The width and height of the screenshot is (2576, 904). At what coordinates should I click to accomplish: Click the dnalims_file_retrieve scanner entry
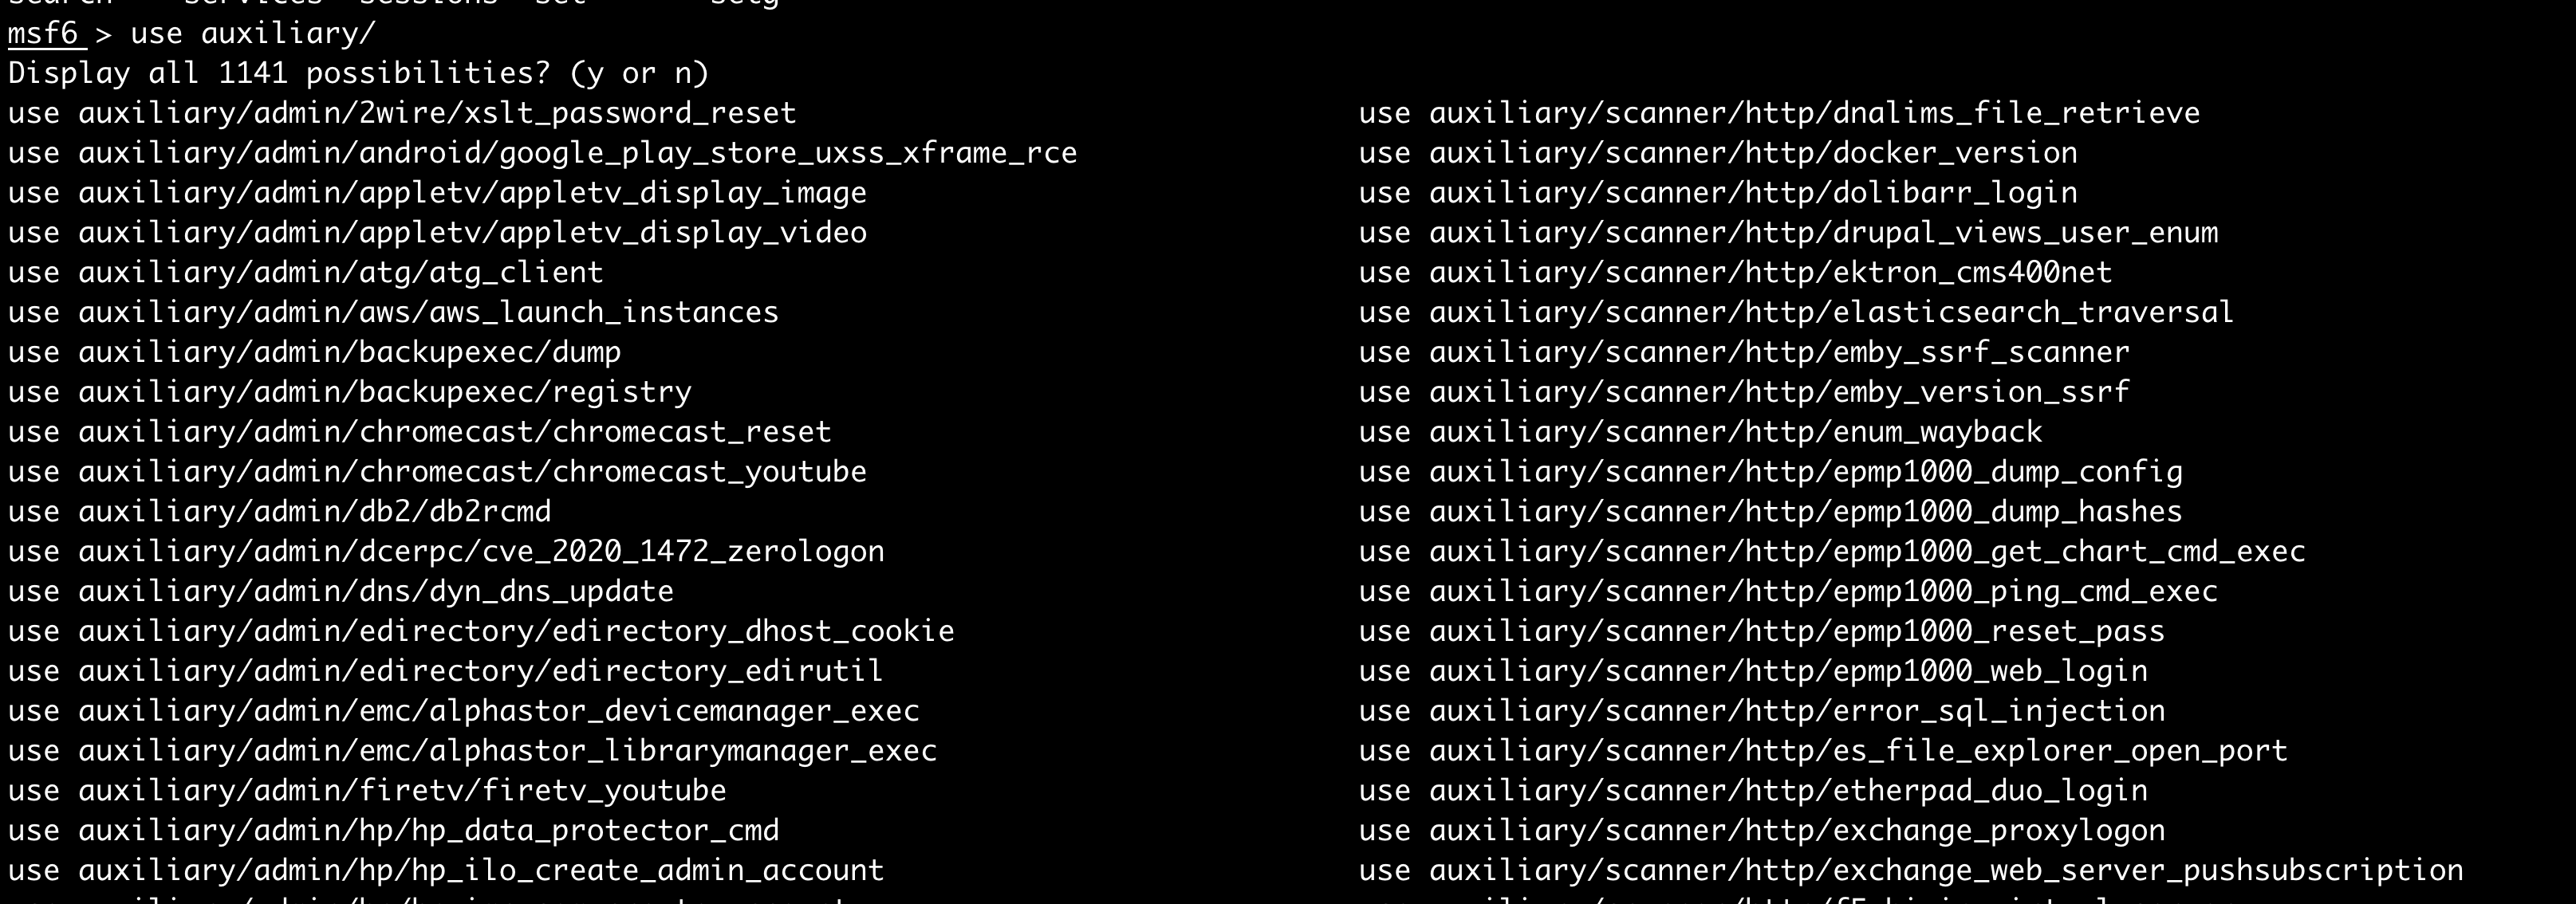point(1779,113)
